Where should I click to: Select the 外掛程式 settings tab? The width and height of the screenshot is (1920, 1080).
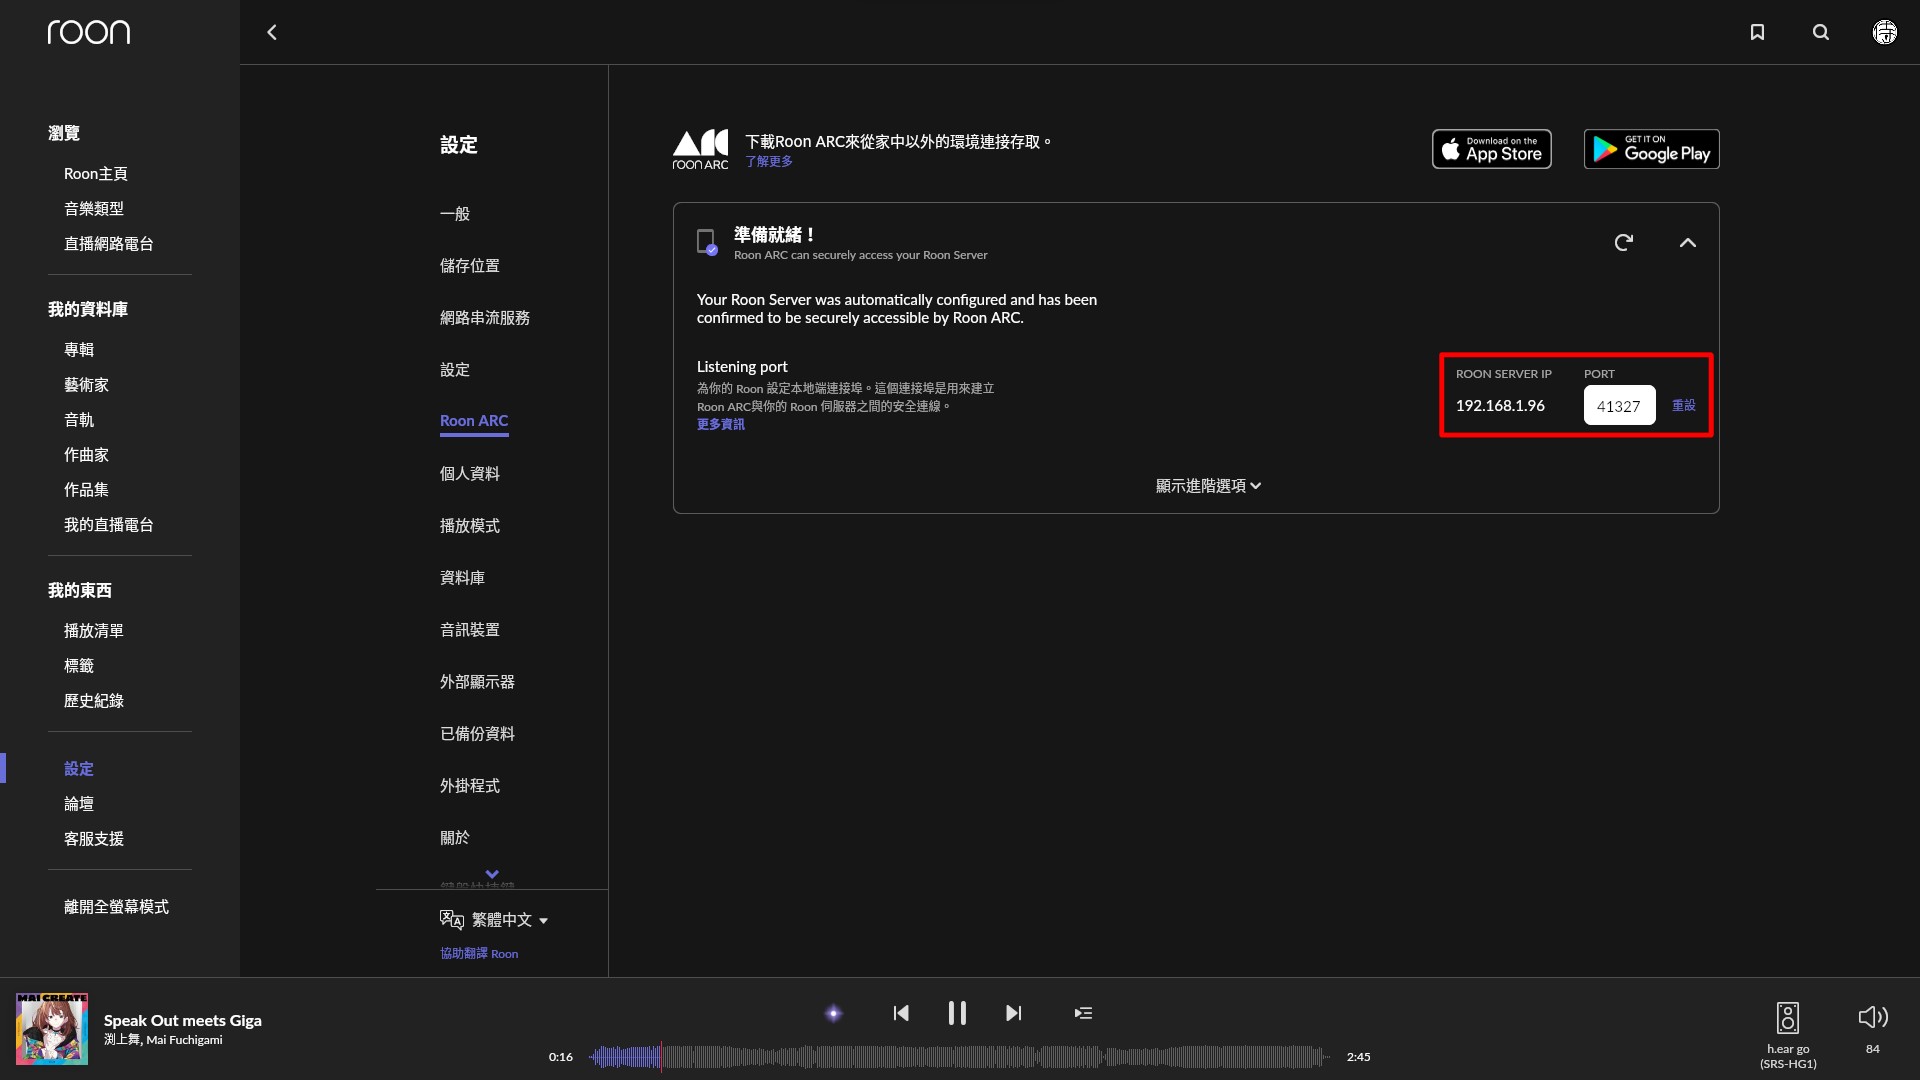click(470, 785)
